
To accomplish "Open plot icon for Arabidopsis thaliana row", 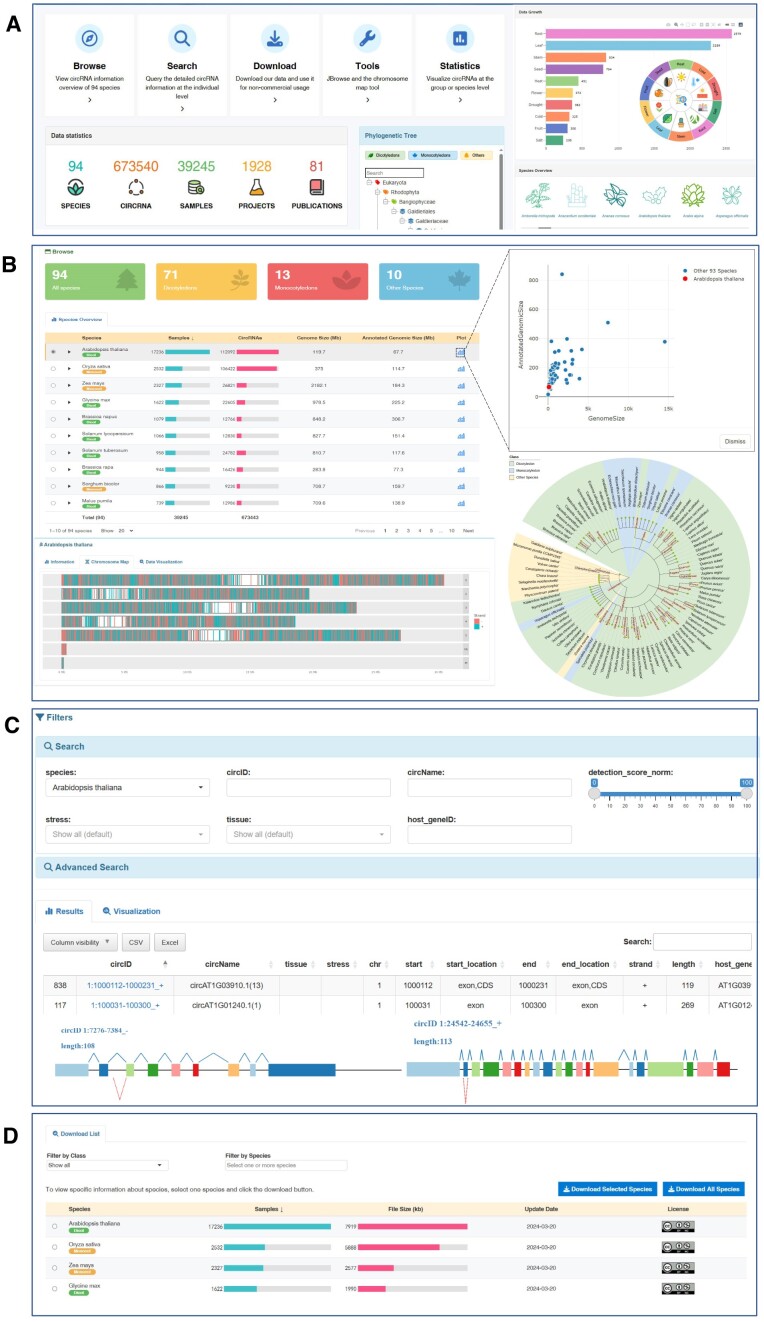I will pyautogui.click(x=461, y=352).
